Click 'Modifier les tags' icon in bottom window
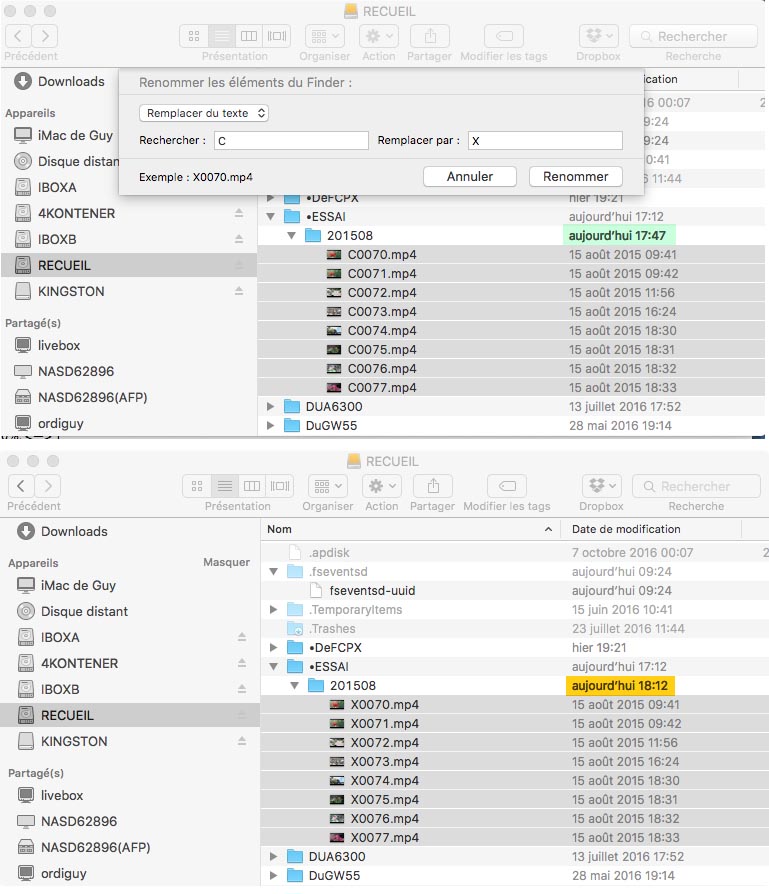Viewport: 769px width, 894px height. pyautogui.click(x=507, y=486)
